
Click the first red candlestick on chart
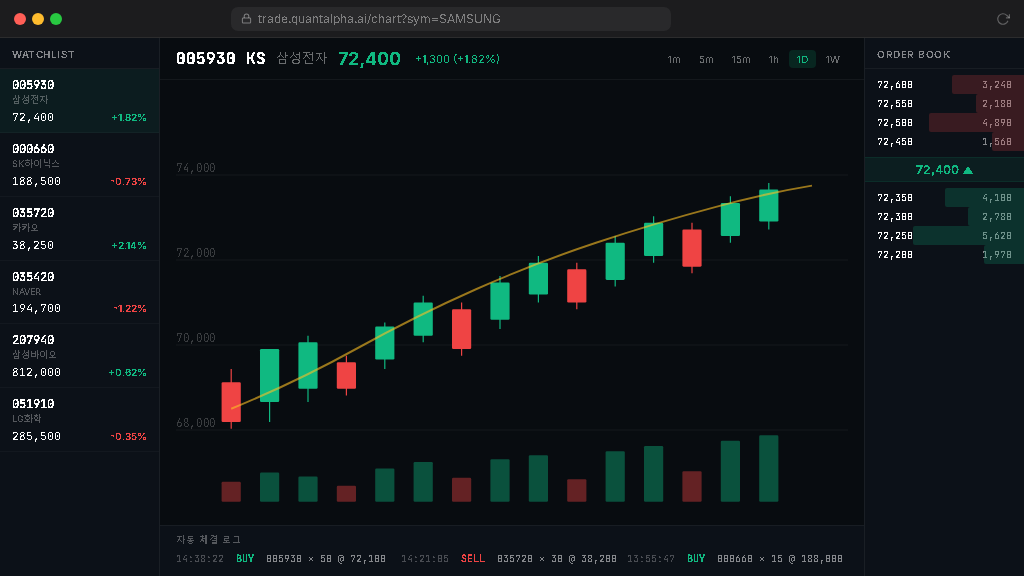[231, 401]
